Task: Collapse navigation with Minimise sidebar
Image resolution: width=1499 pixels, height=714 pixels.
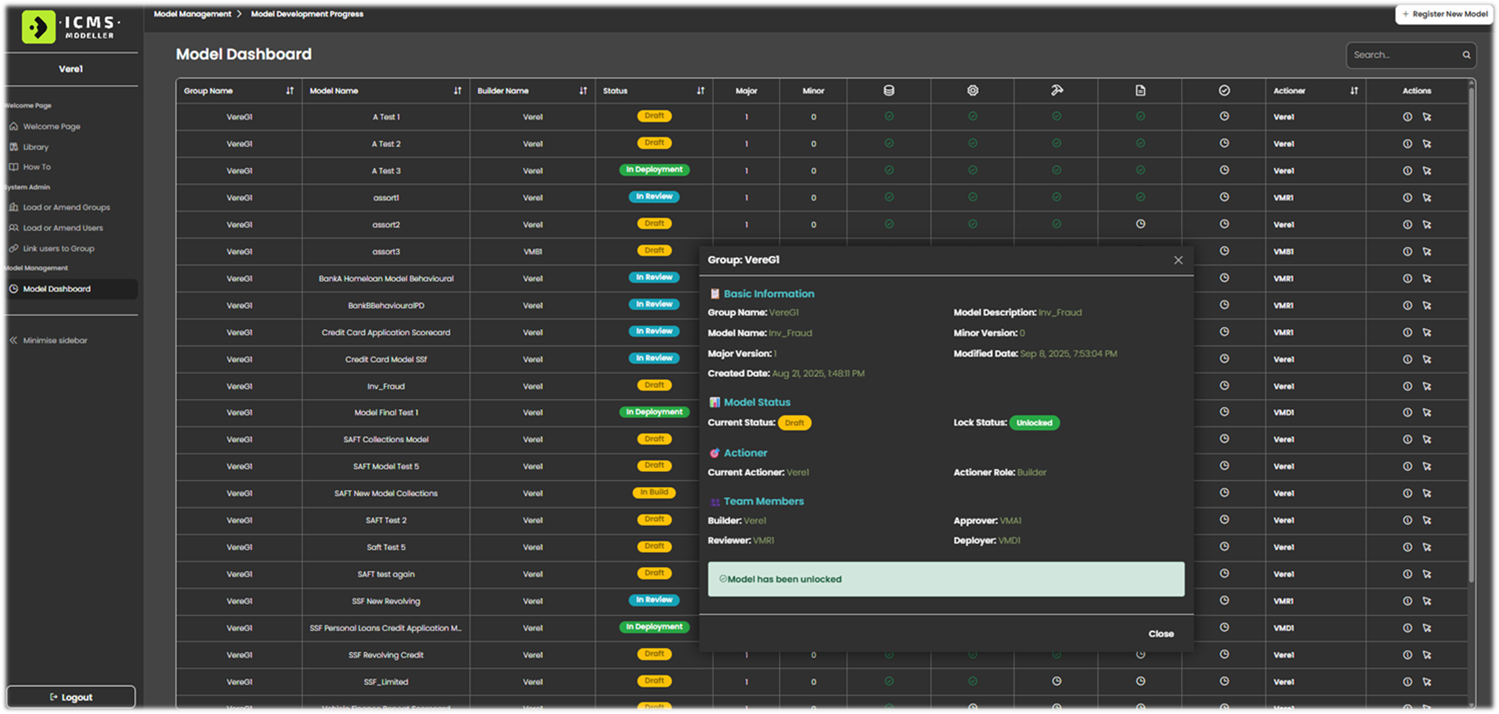Action: (55, 341)
